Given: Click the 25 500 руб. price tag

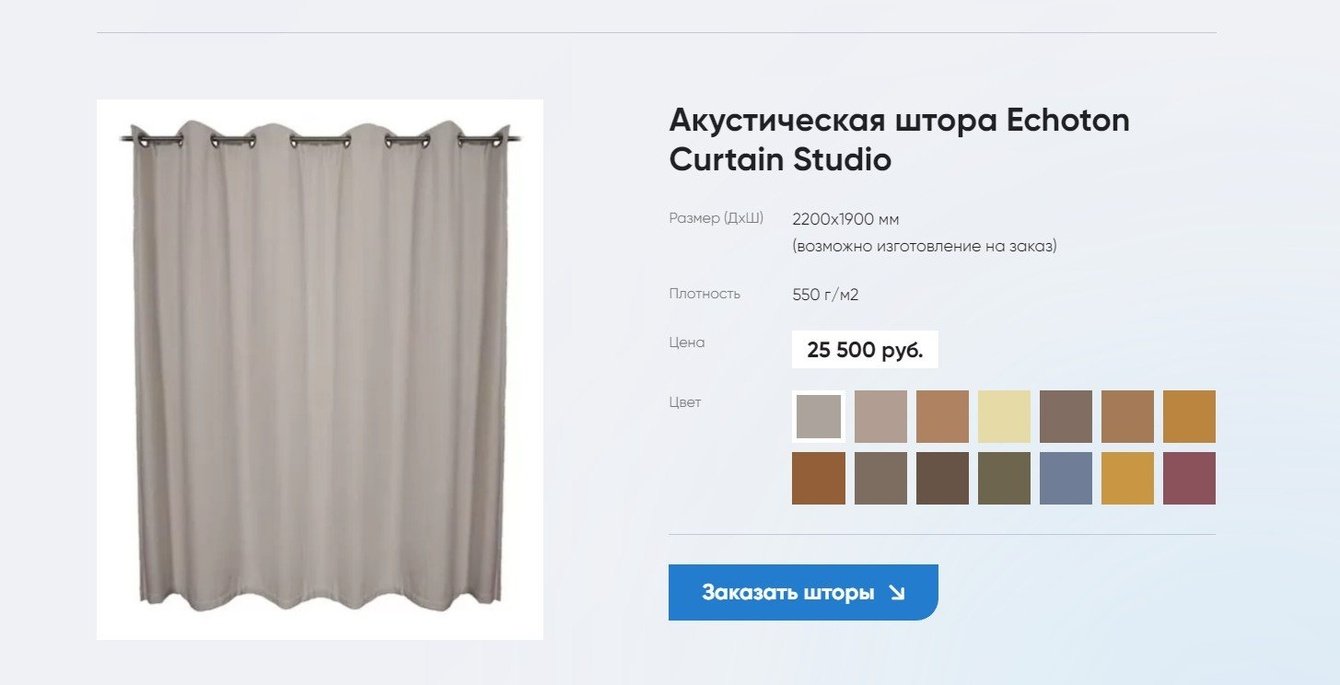Looking at the screenshot, I should coord(865,350).
